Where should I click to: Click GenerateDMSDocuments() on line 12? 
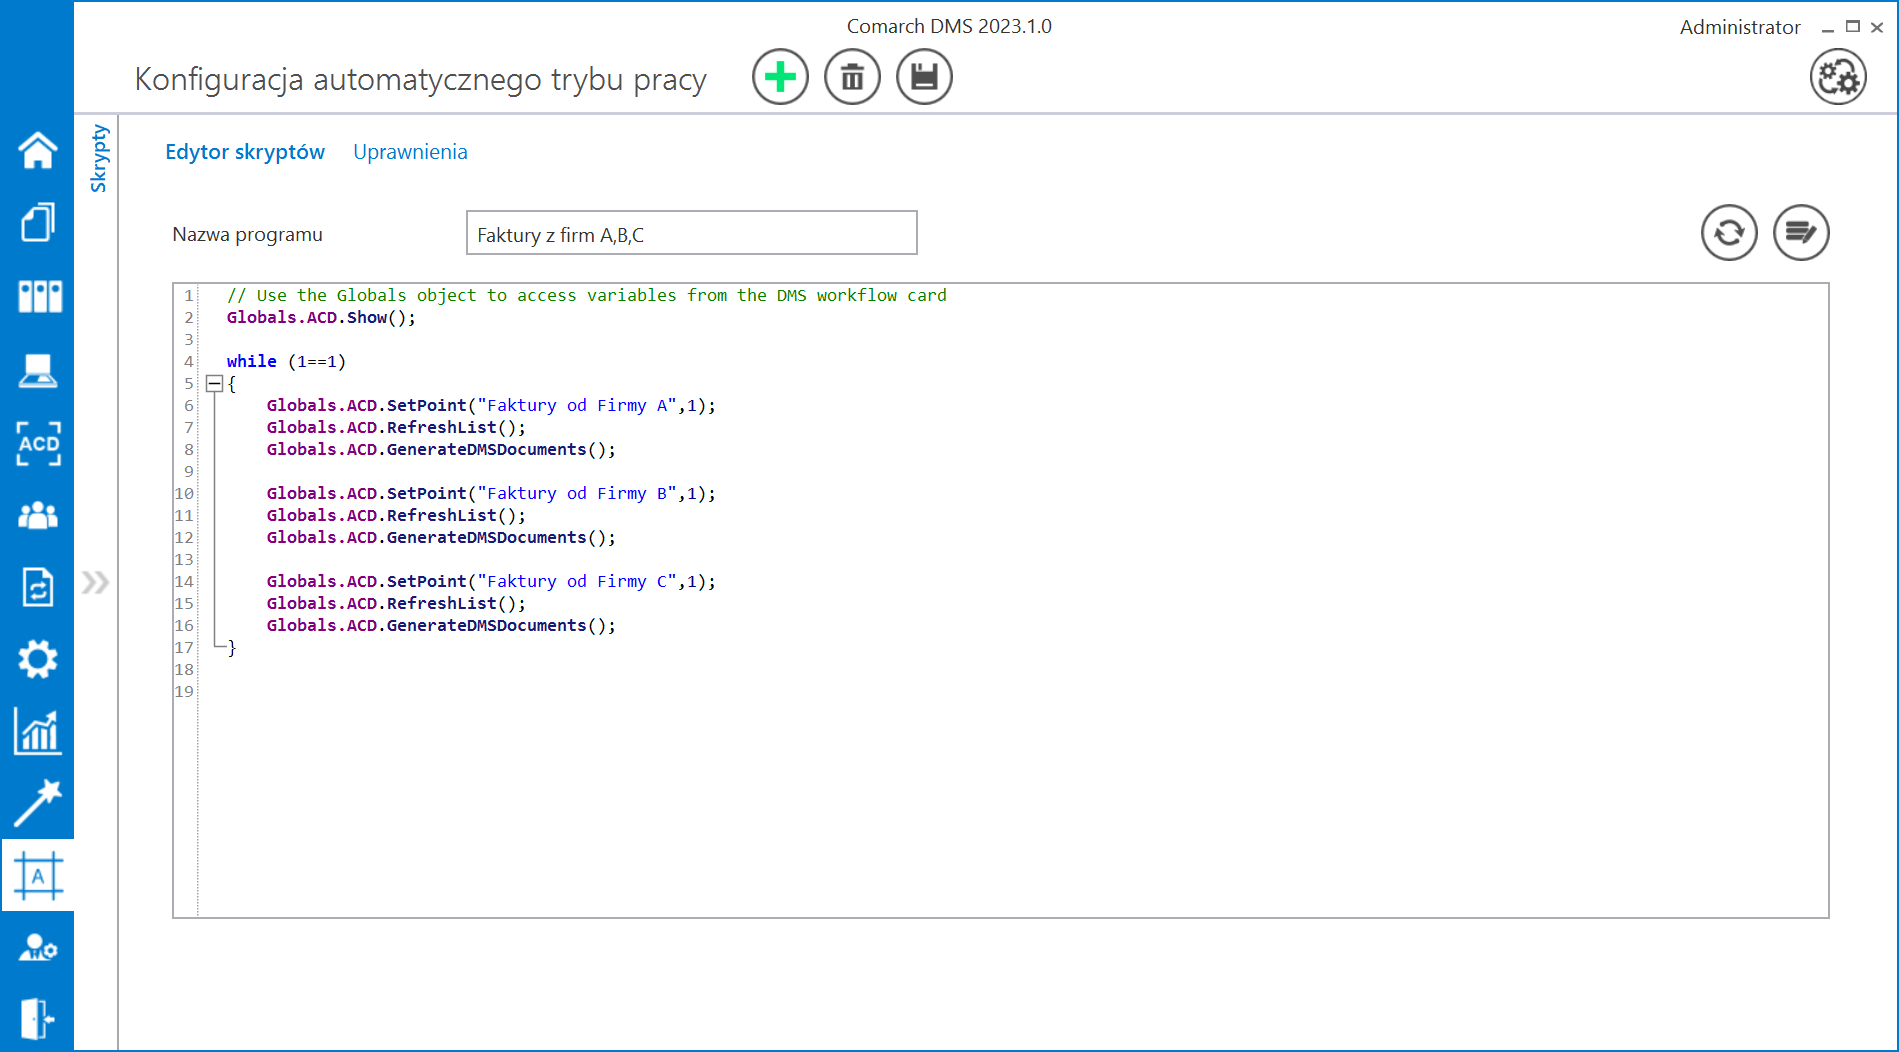click(x=441, y=537)
